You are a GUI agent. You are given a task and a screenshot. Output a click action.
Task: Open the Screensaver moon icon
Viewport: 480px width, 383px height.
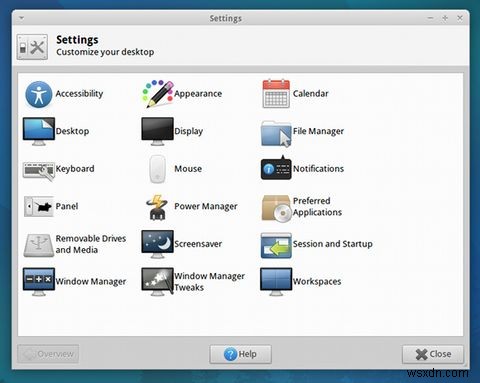click(157, 244)
